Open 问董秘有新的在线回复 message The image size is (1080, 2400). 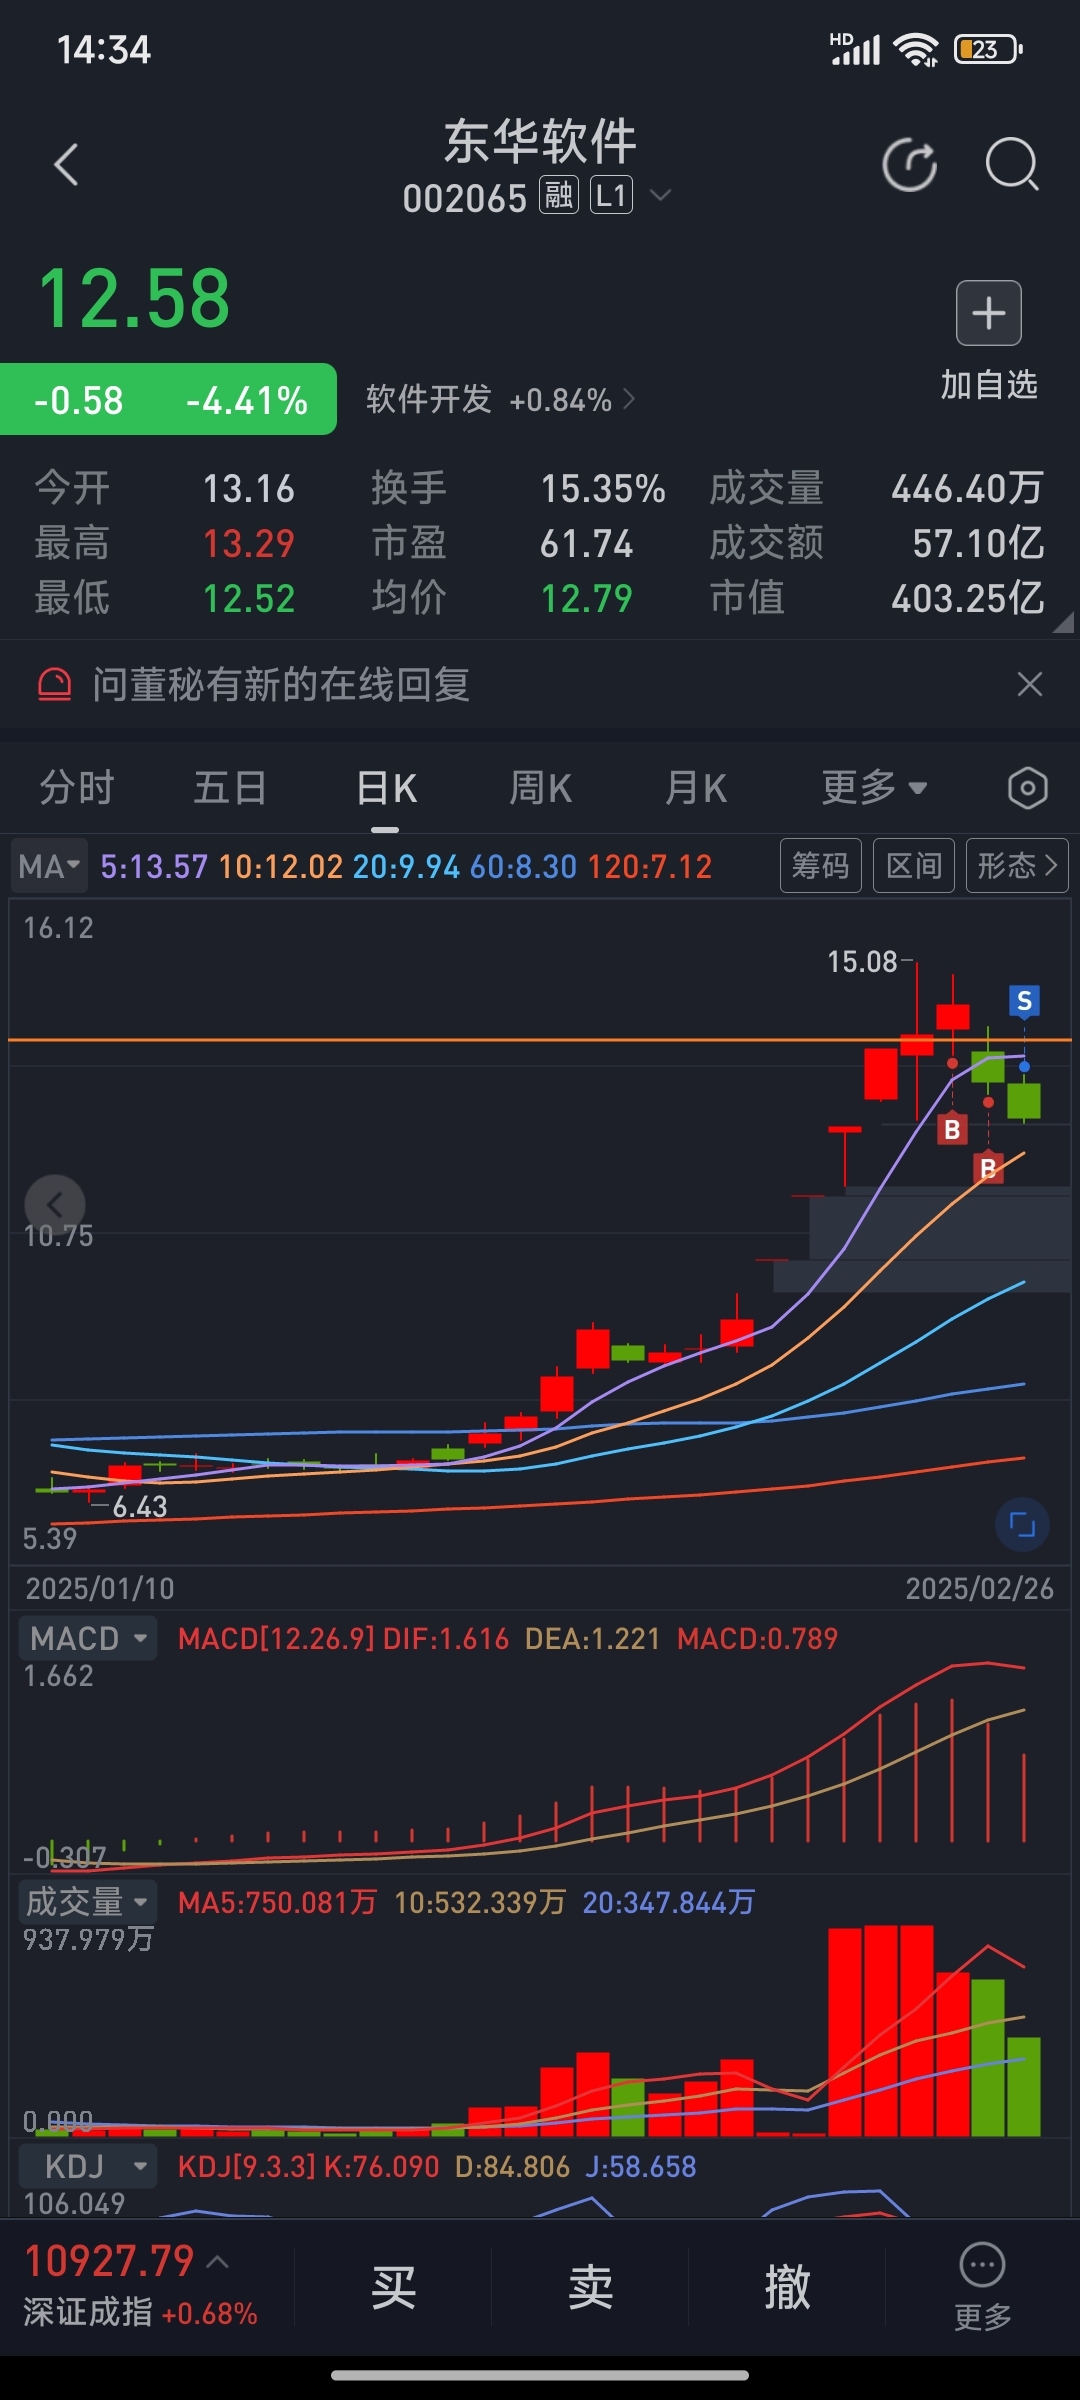point(281,685)
